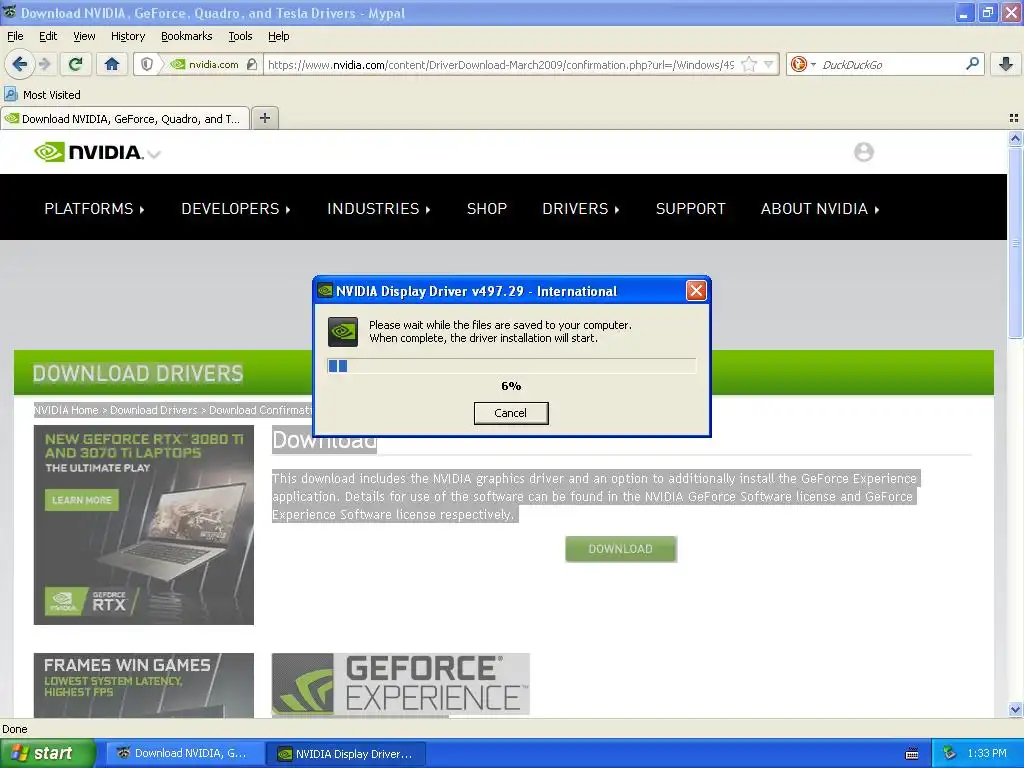Expand the DEVELOPERS navigation menu
1024x768 pixels.
pos(236,208)
